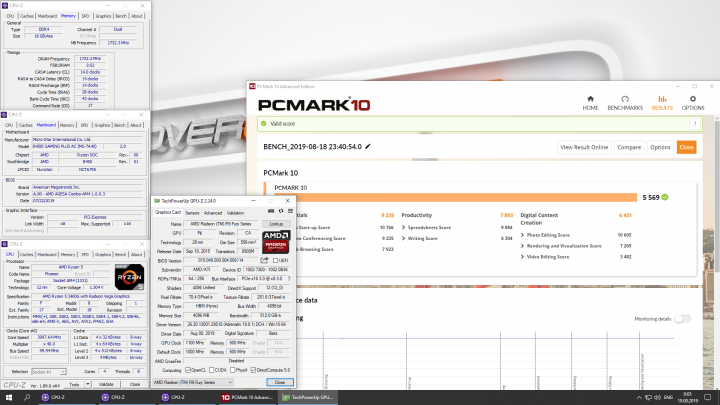Open taskbar search magnifier

27,397
